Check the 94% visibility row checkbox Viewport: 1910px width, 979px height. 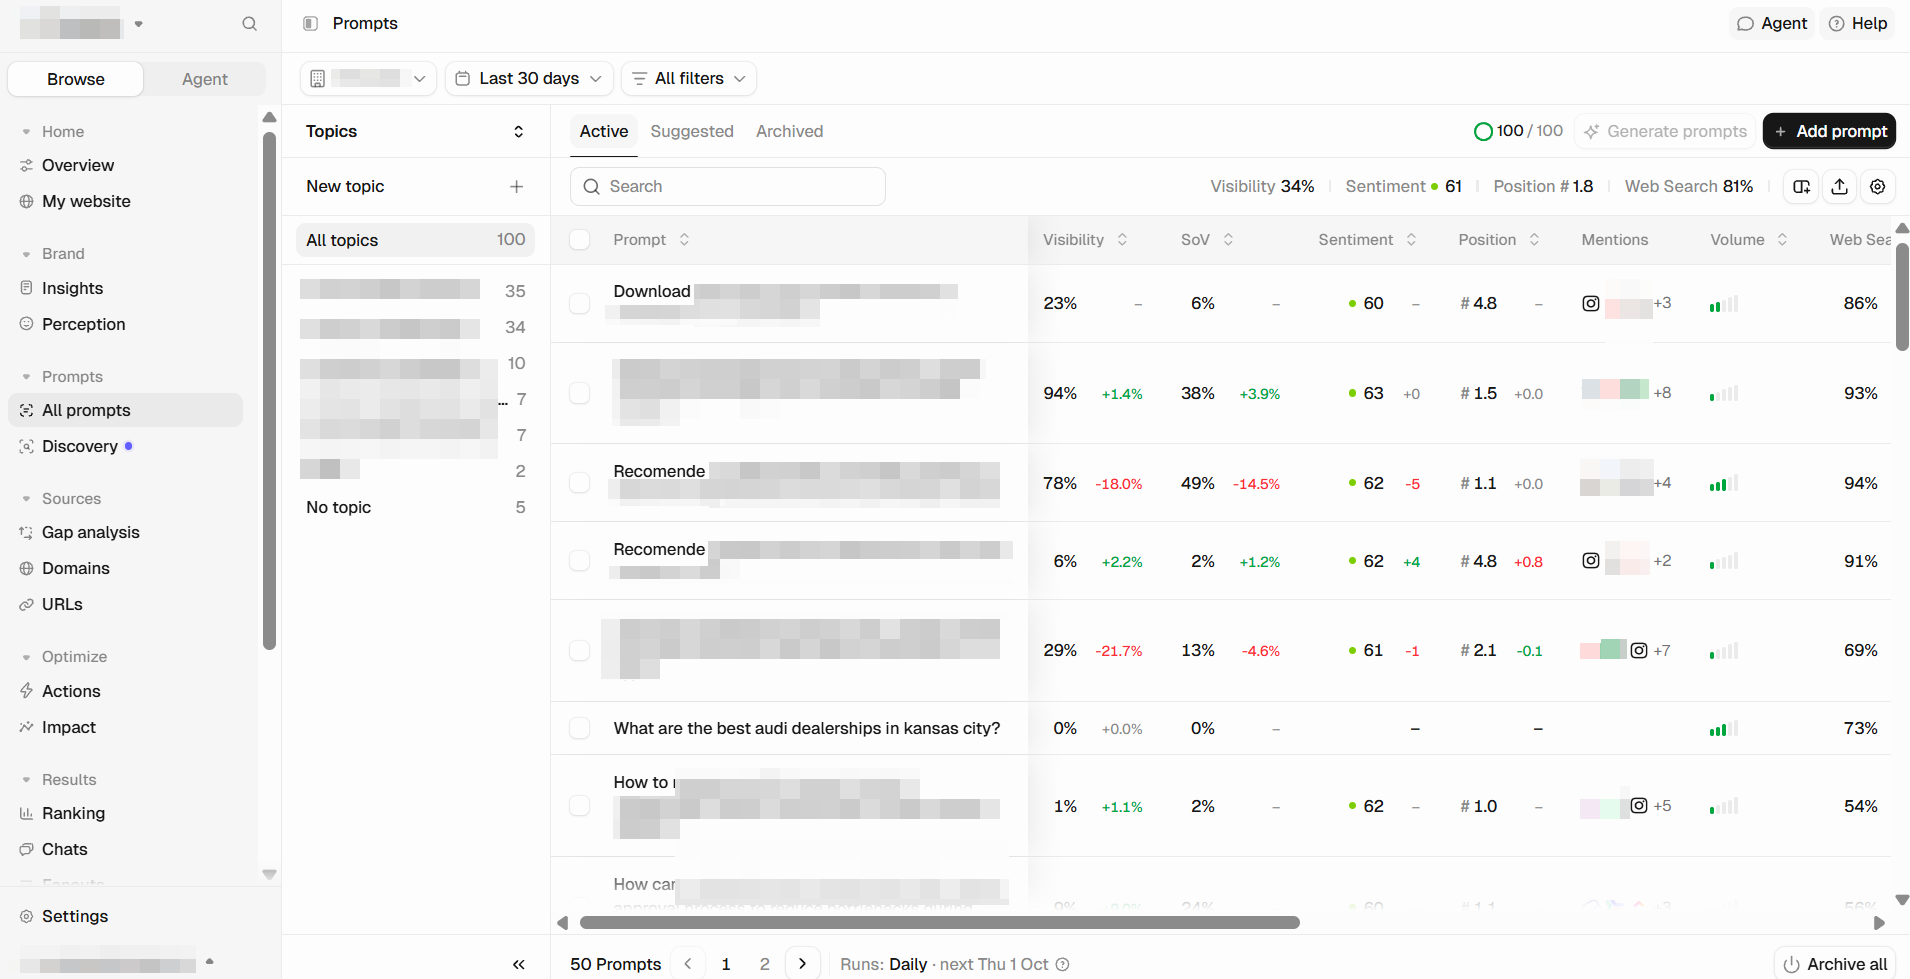[579, 393]
